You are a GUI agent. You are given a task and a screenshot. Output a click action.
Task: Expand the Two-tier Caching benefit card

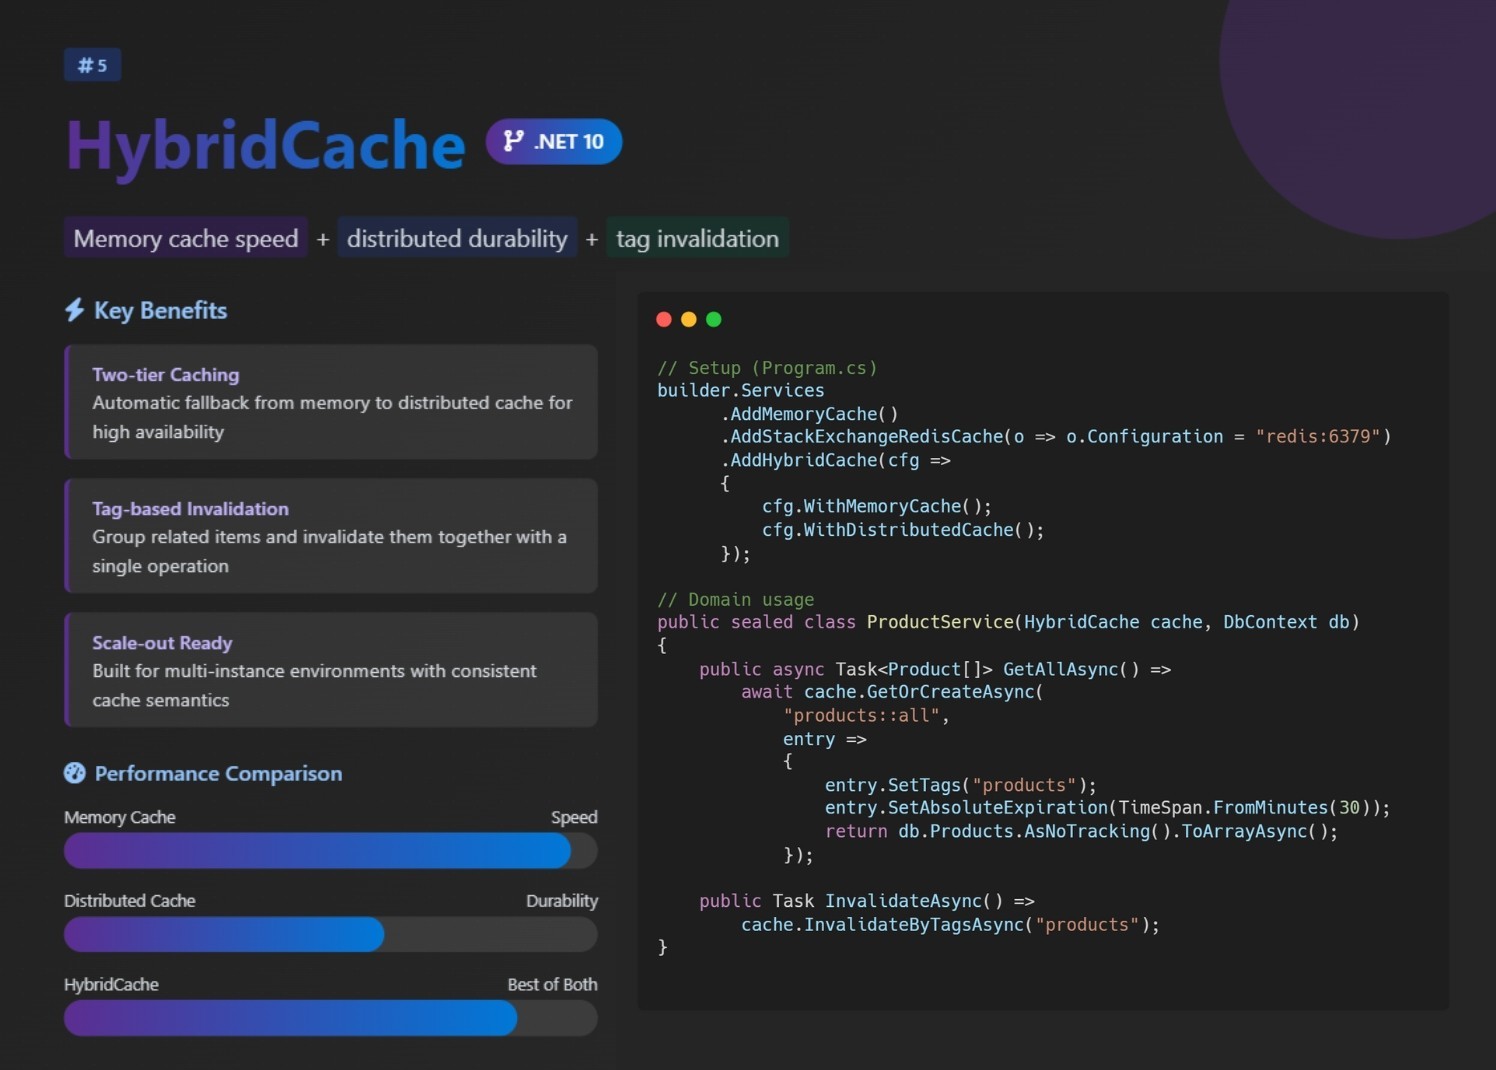tap(331, 402)
